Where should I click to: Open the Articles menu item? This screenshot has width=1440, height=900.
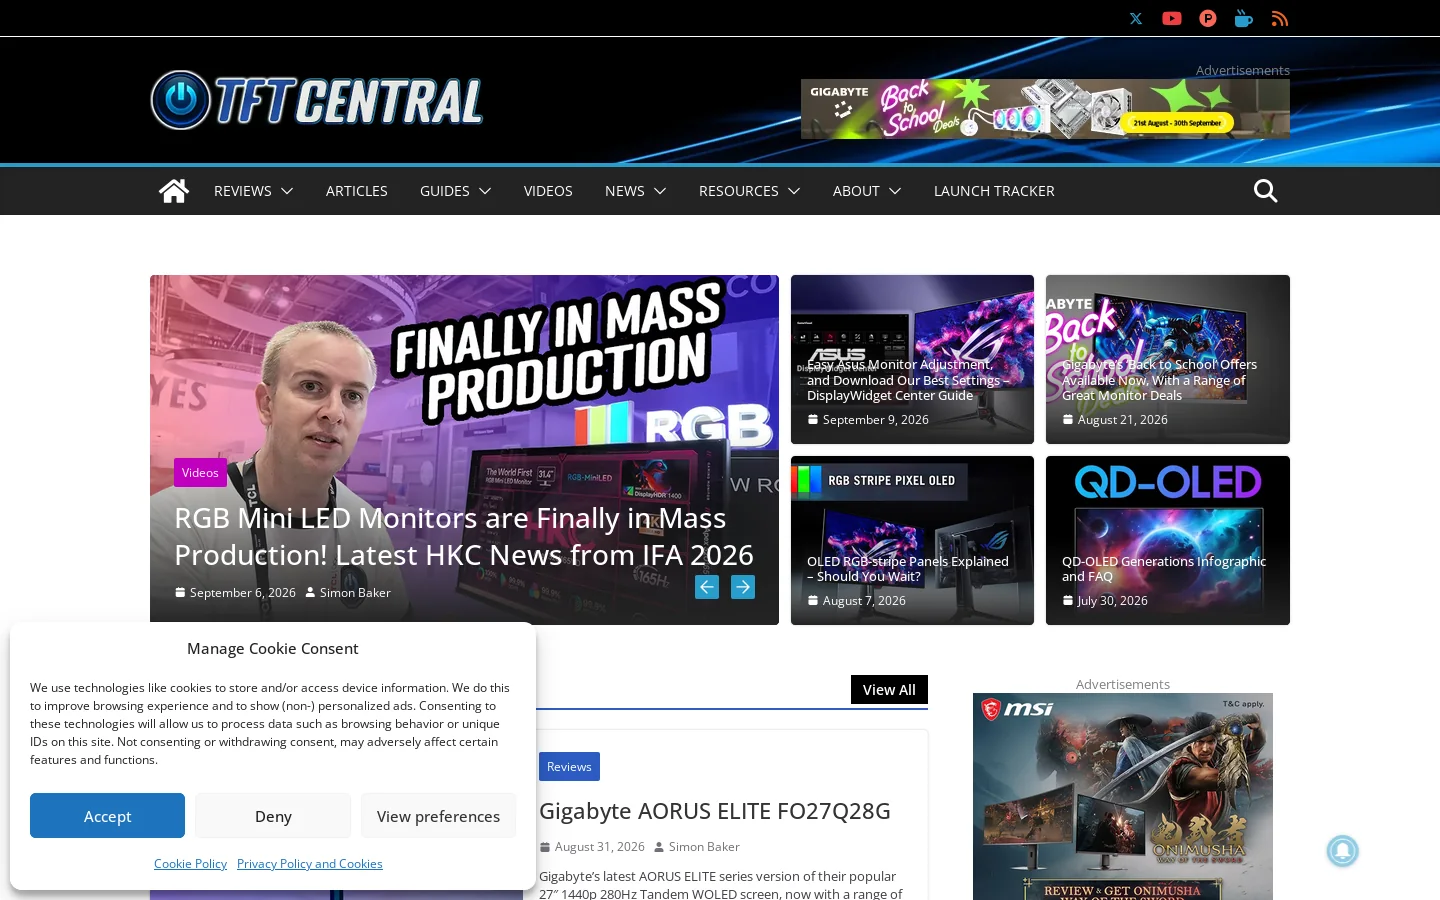tap(357, 191)
